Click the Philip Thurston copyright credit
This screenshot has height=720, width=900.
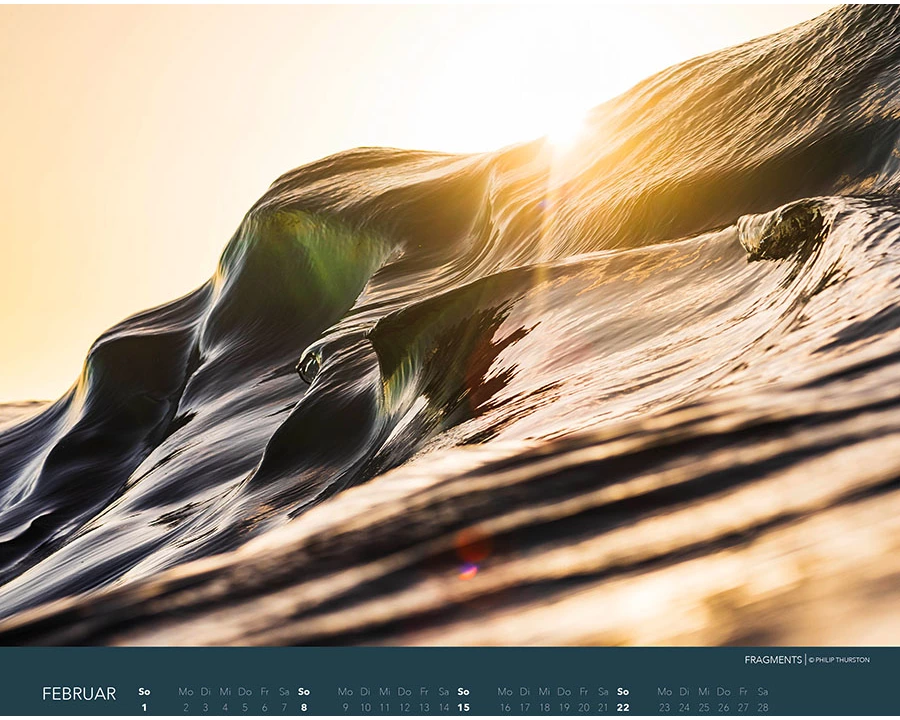tap(839, 660)
